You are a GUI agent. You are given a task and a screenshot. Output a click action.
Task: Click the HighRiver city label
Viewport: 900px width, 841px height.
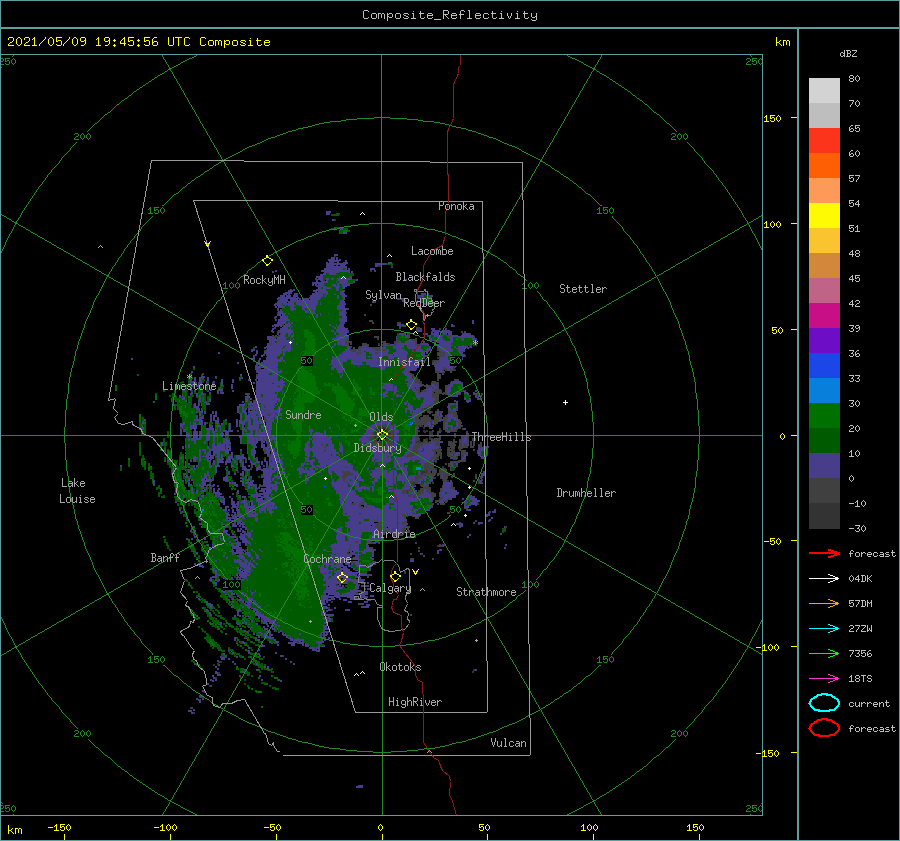pyautogui.click(x=415, y=702)
